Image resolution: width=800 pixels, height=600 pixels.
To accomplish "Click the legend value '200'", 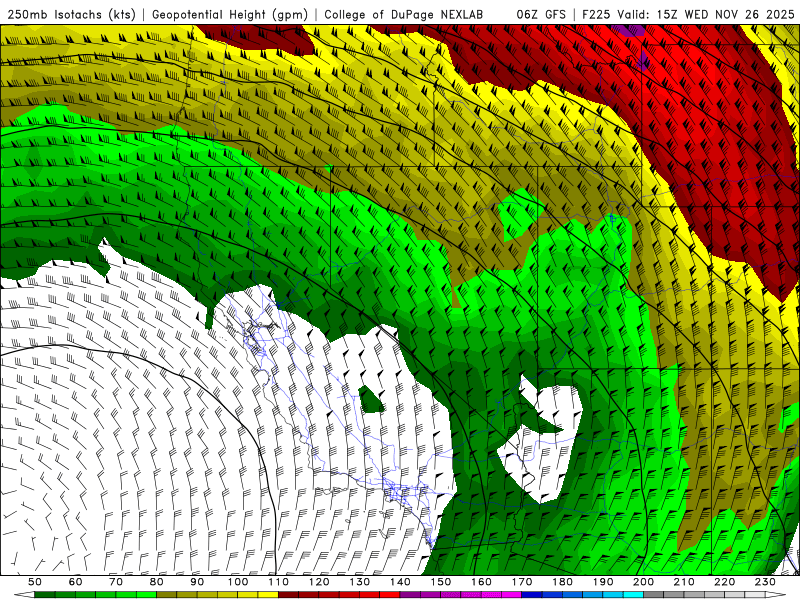I will coord(643,582).
